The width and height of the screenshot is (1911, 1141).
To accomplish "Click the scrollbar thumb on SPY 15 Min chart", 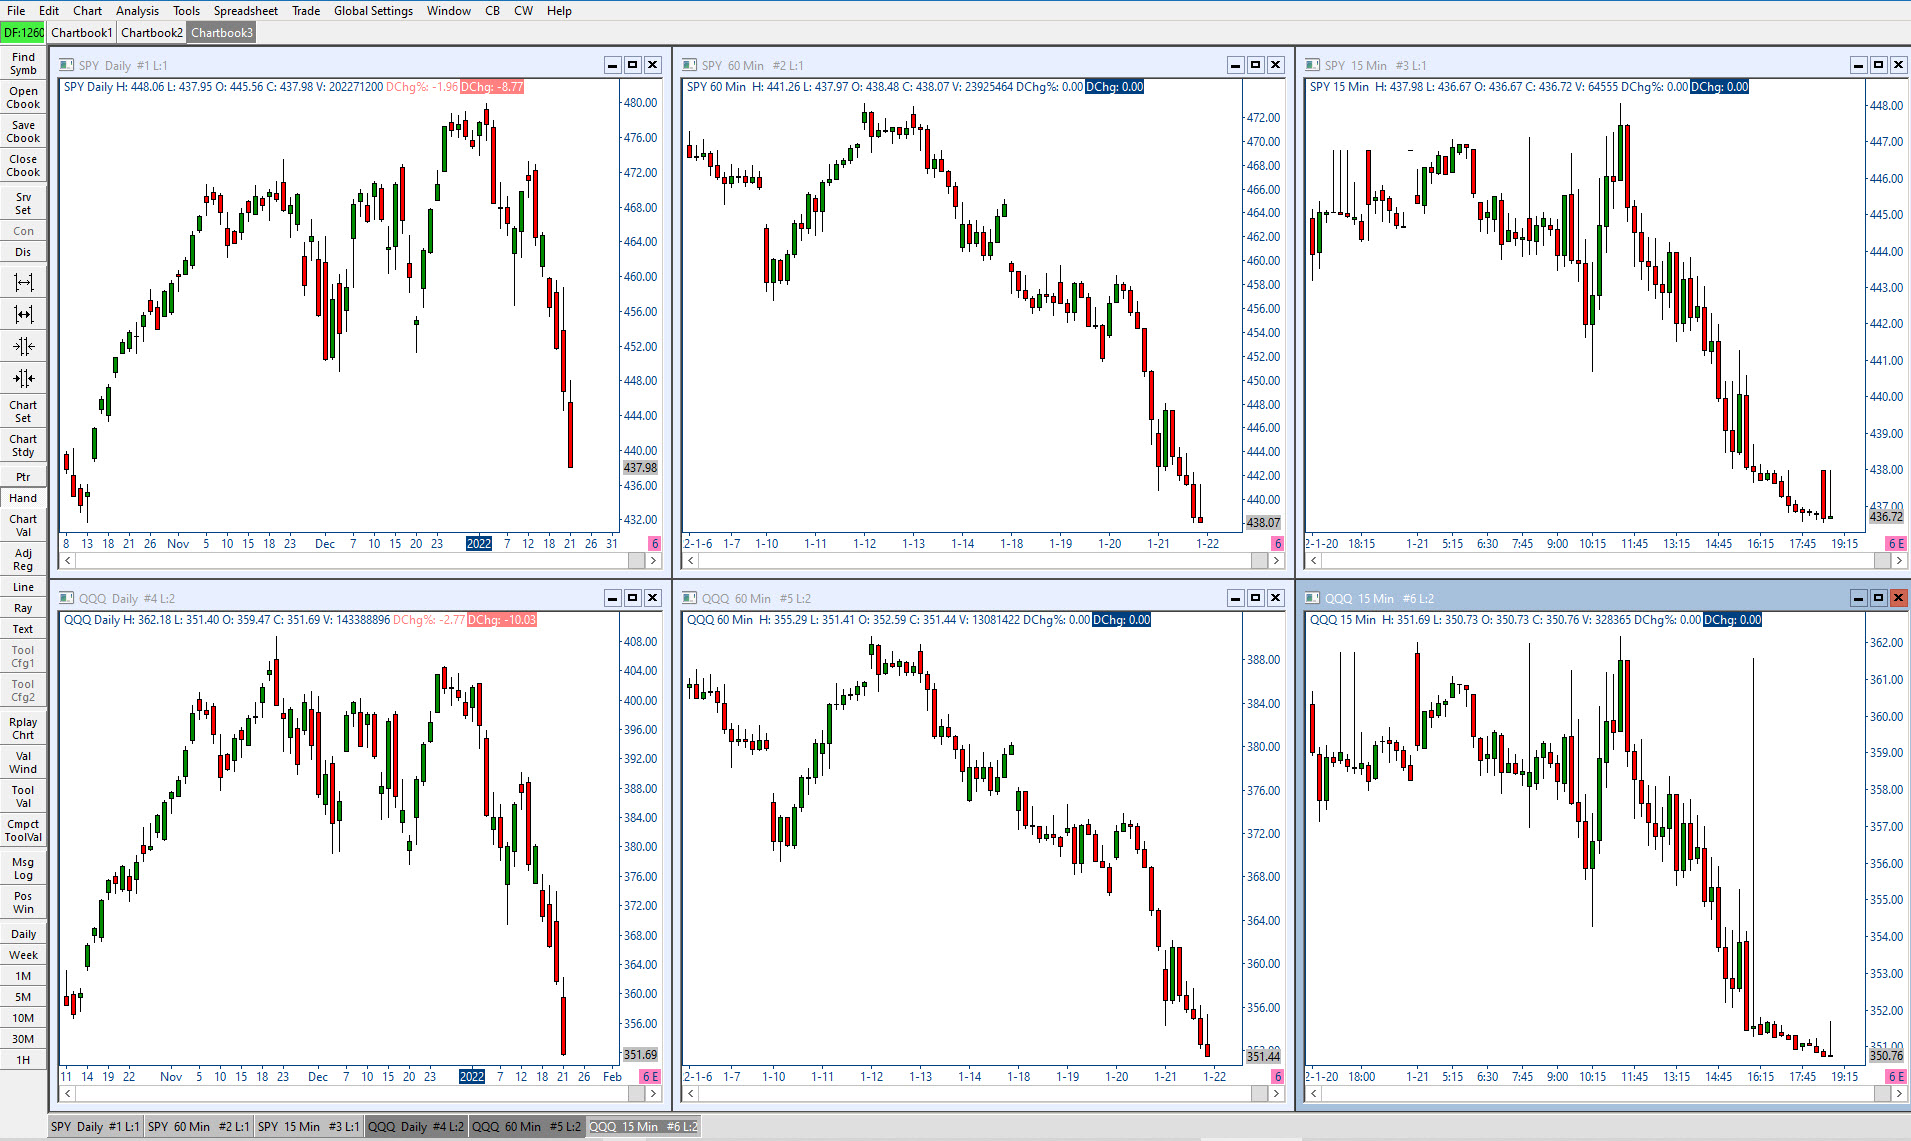I will [1882, 561].
